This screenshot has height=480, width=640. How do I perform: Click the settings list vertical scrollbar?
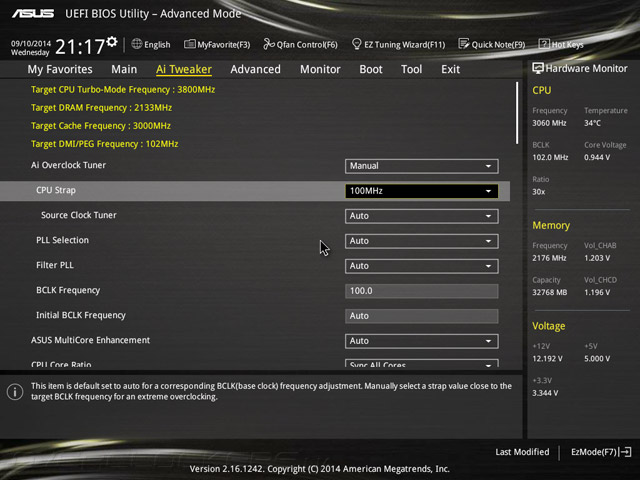517,113
